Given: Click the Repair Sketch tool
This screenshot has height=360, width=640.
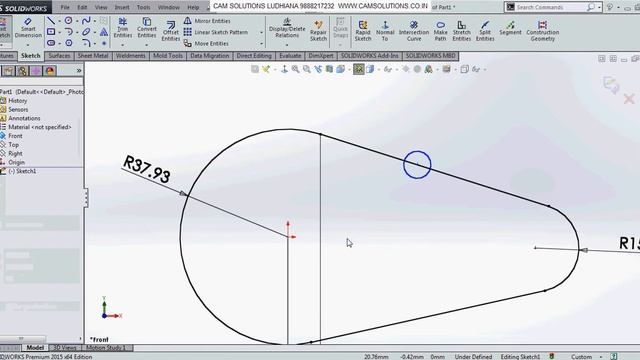Looking at the screenshot, I should pos(318,31).
